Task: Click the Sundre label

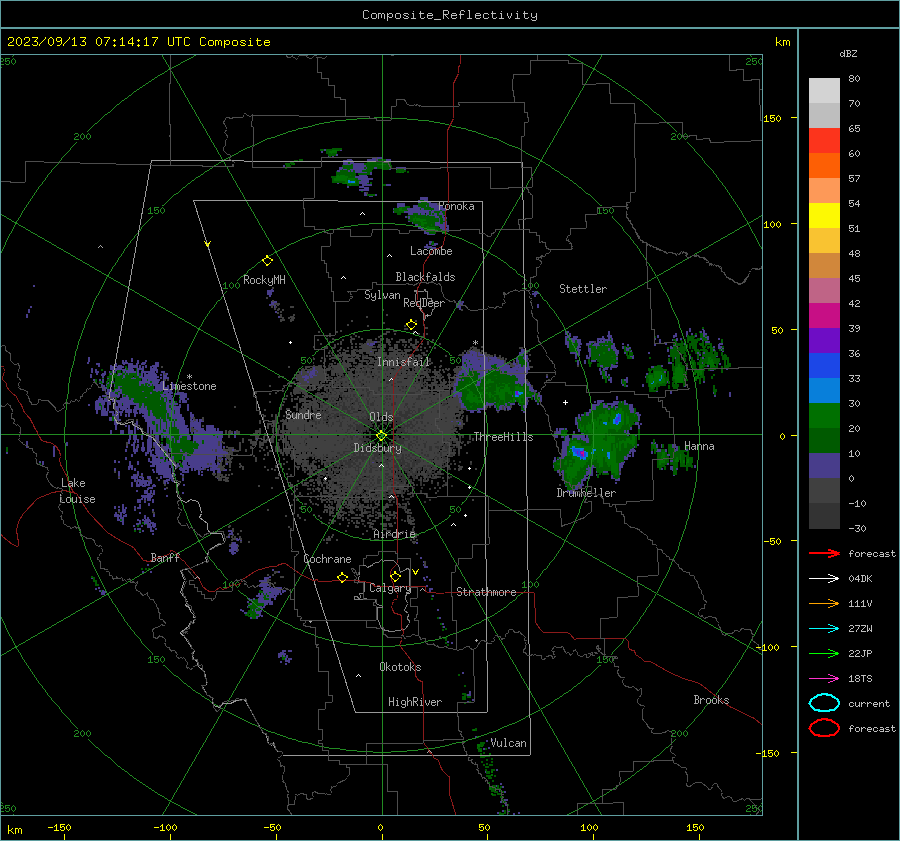Action: coord(303,414)
